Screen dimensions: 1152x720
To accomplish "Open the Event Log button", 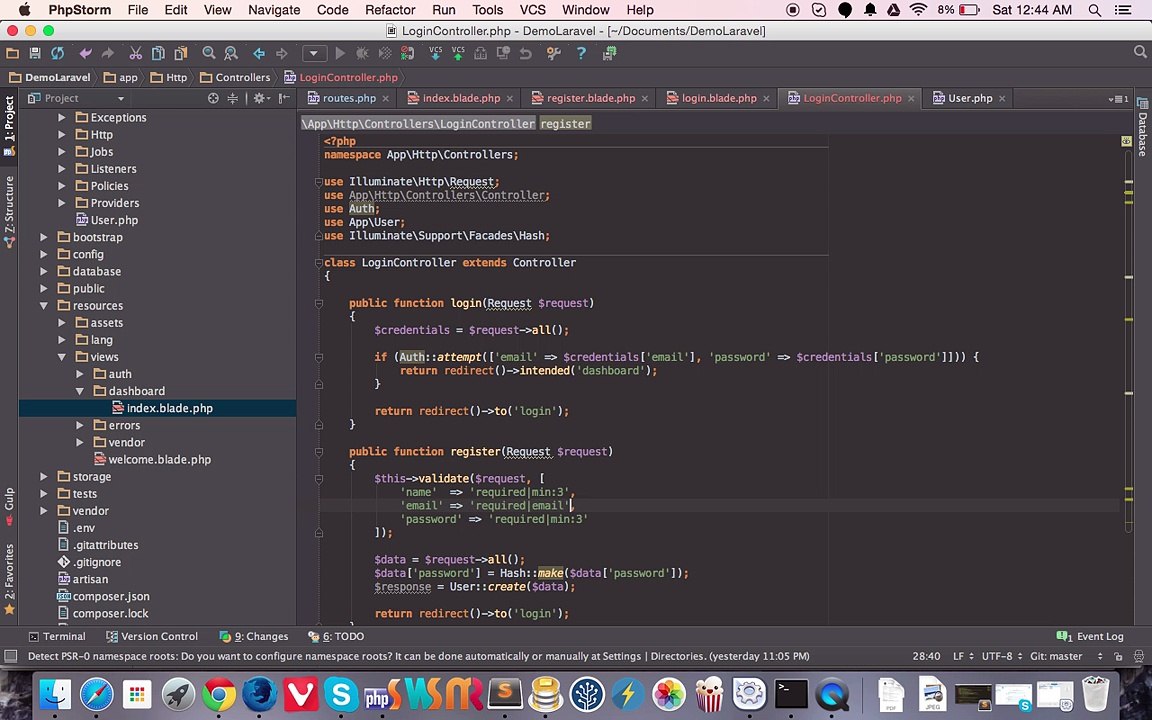I will [1091, 636].
